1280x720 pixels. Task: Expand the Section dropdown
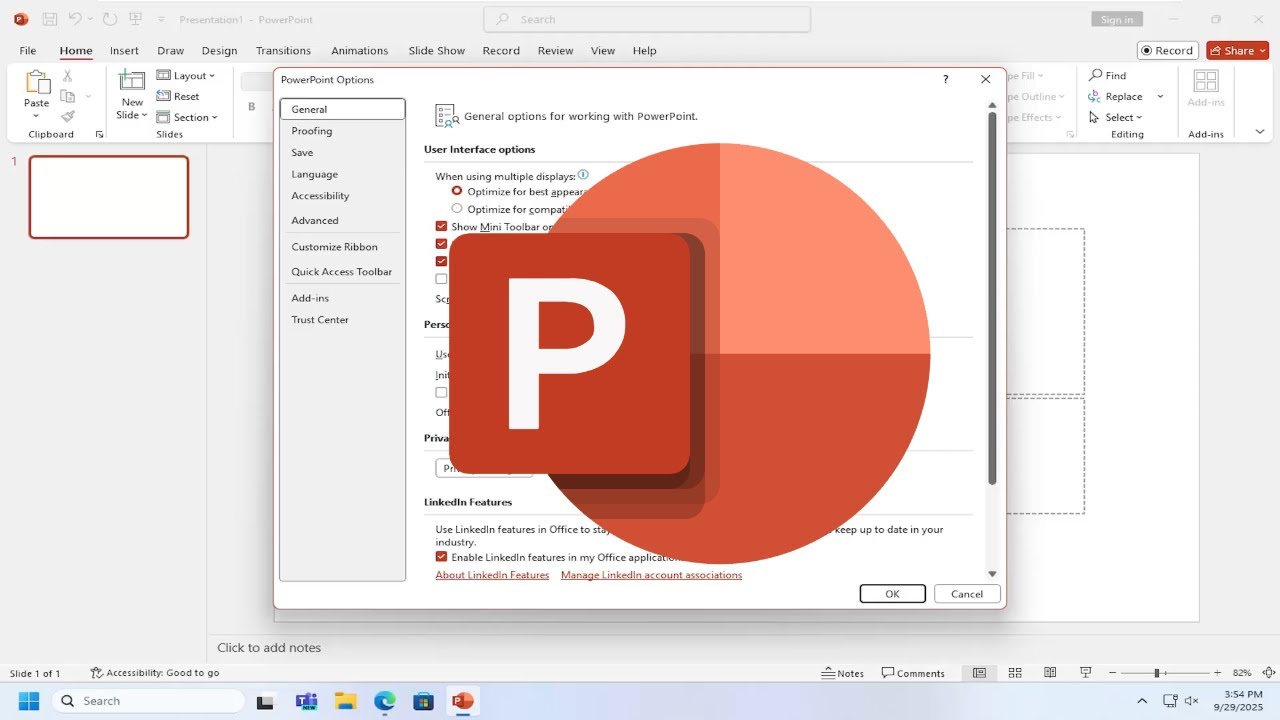187,117
